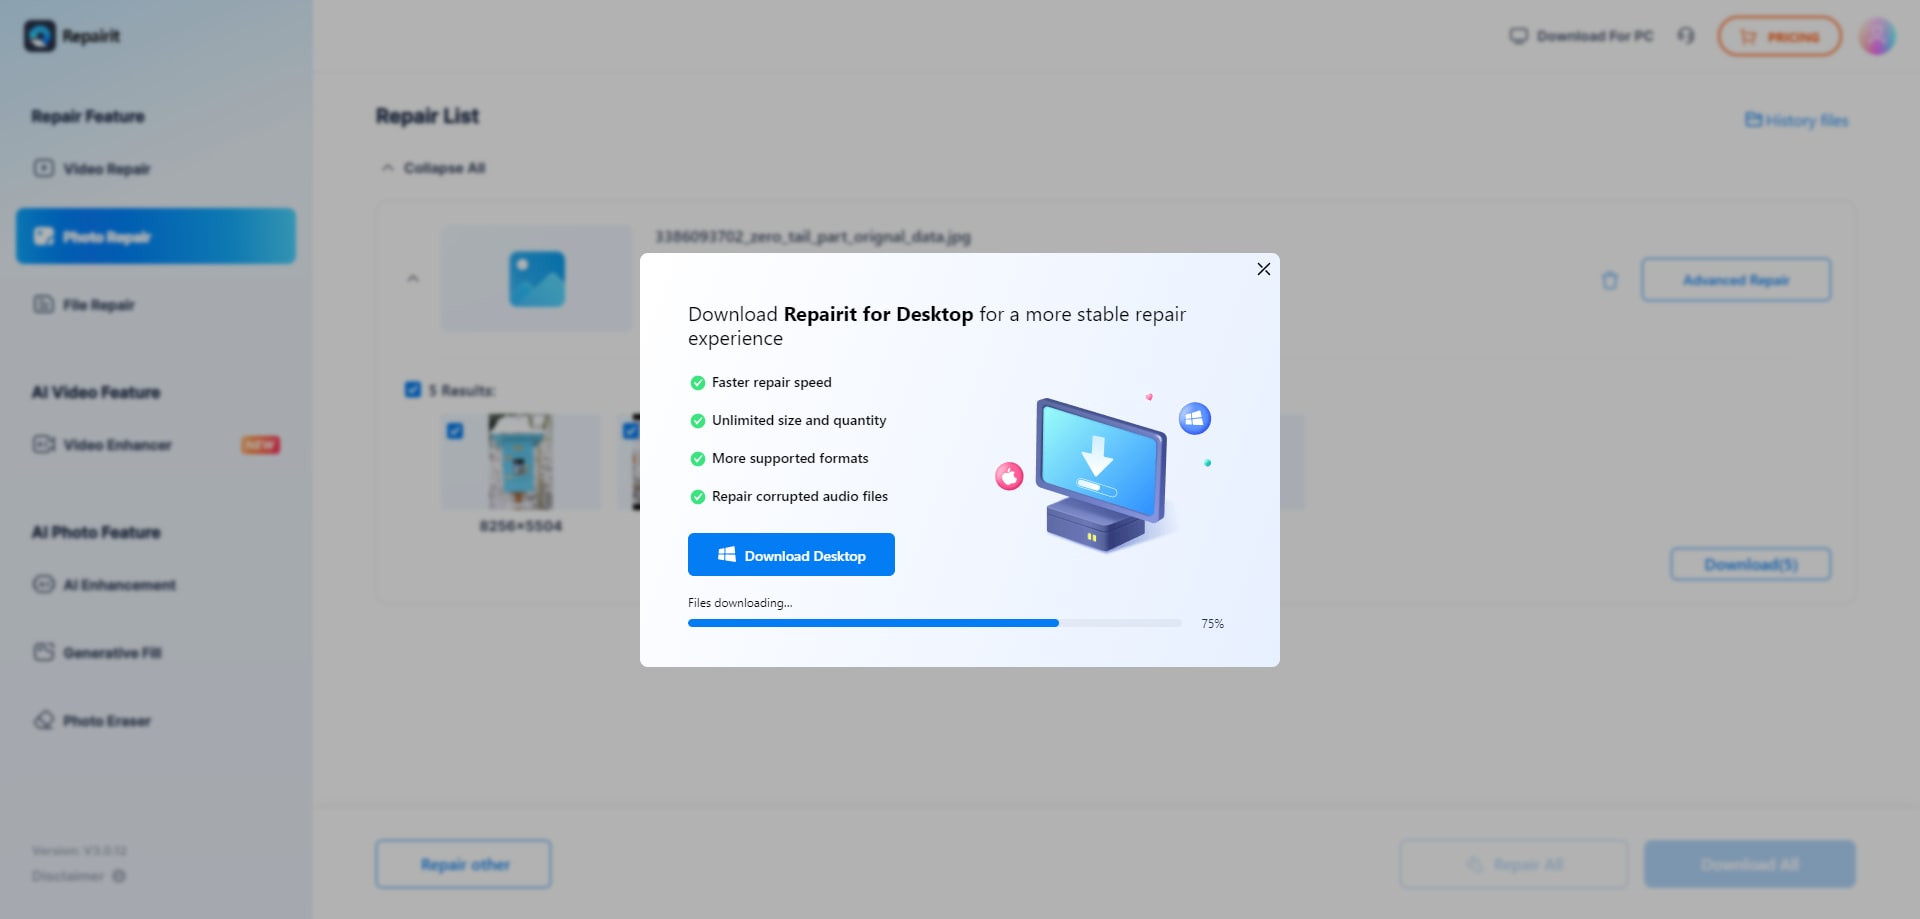Screen dimensions: 1920x919
Task: Toggle checkbox on 8256×5504 result thumbnail
Action: tap(454, 430)
